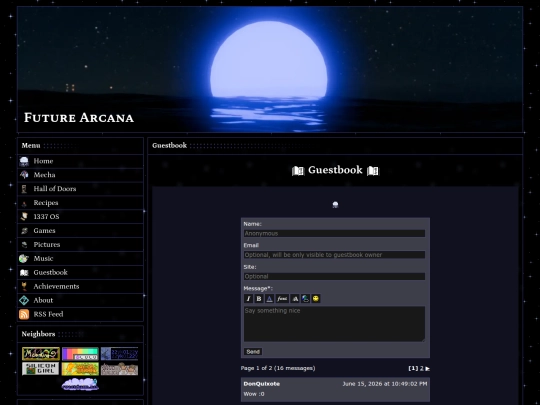The width and height of the screenshot is (540, 405).
Task: Focus the Email input field
Action: tap(334, 255)
